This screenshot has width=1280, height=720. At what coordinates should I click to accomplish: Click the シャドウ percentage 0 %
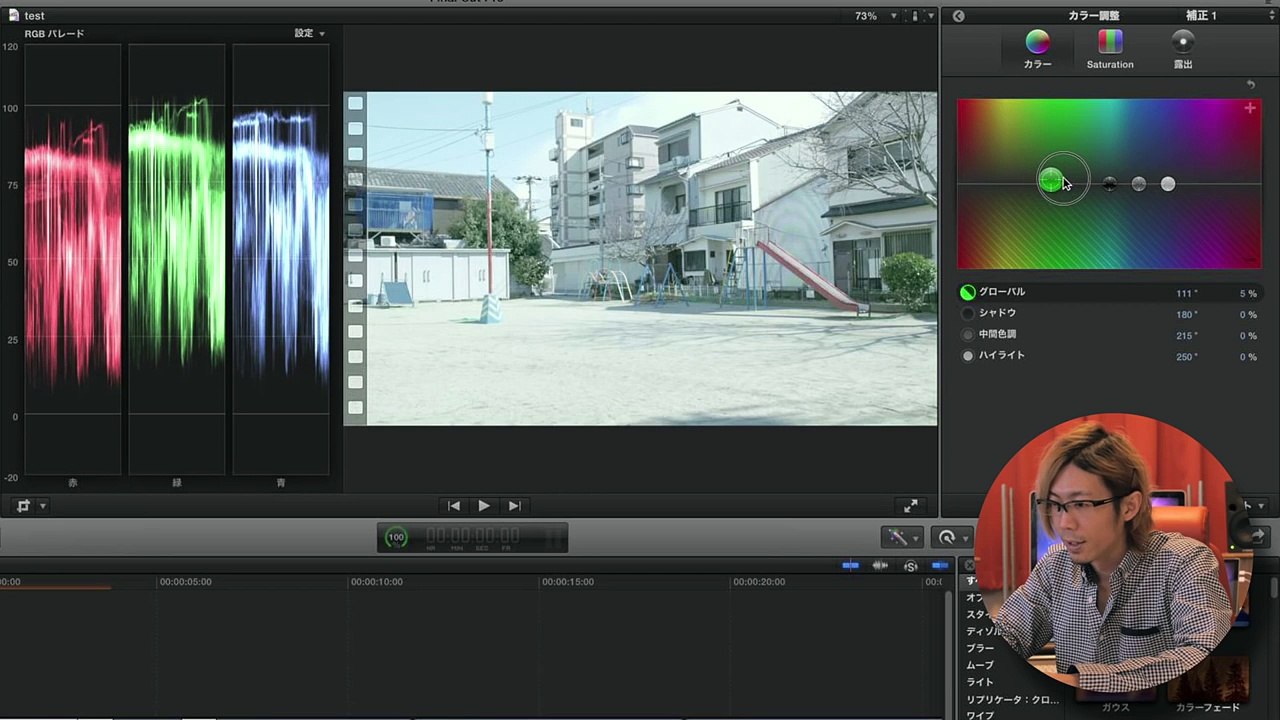[1248, 315]
